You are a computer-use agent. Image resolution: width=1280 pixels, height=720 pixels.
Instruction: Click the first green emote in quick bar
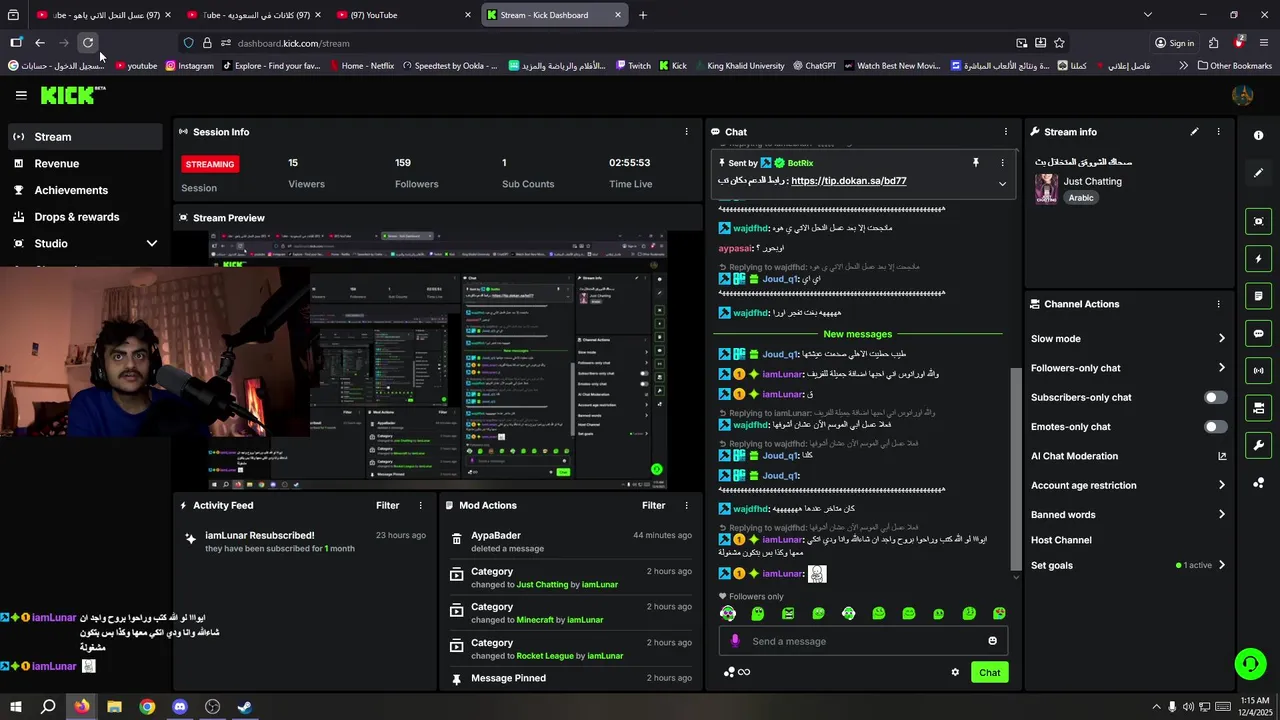pyautogui.click(x=728, y=613)
